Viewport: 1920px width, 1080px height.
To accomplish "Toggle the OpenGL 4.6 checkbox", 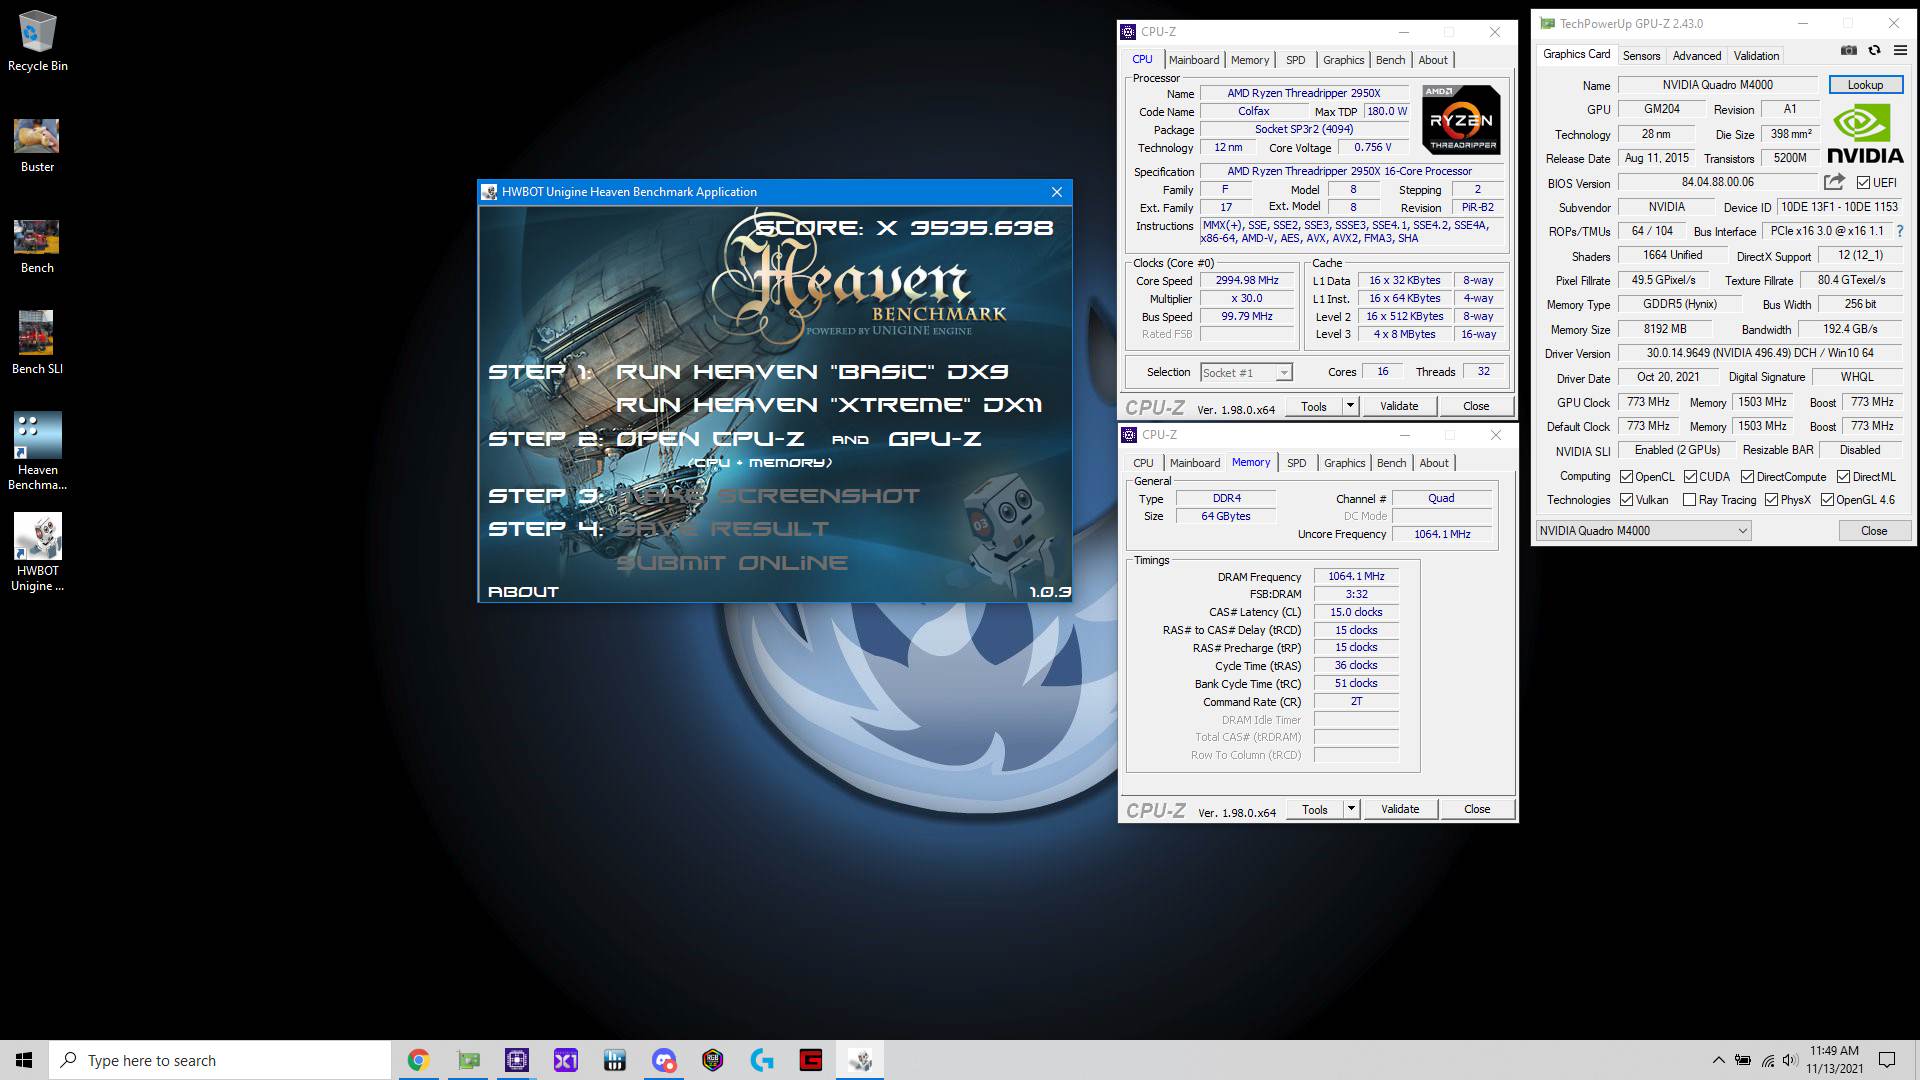I will pos(1827,500).
